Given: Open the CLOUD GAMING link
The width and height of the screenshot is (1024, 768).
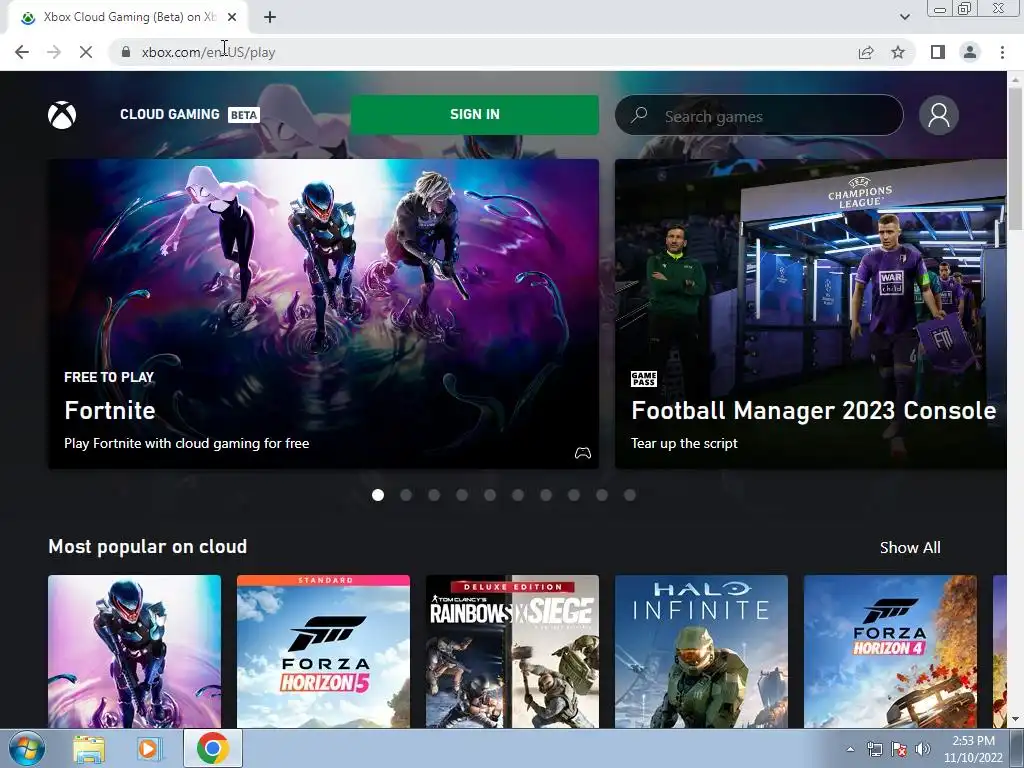Looking at the screenshot, I should click(170, 114).
